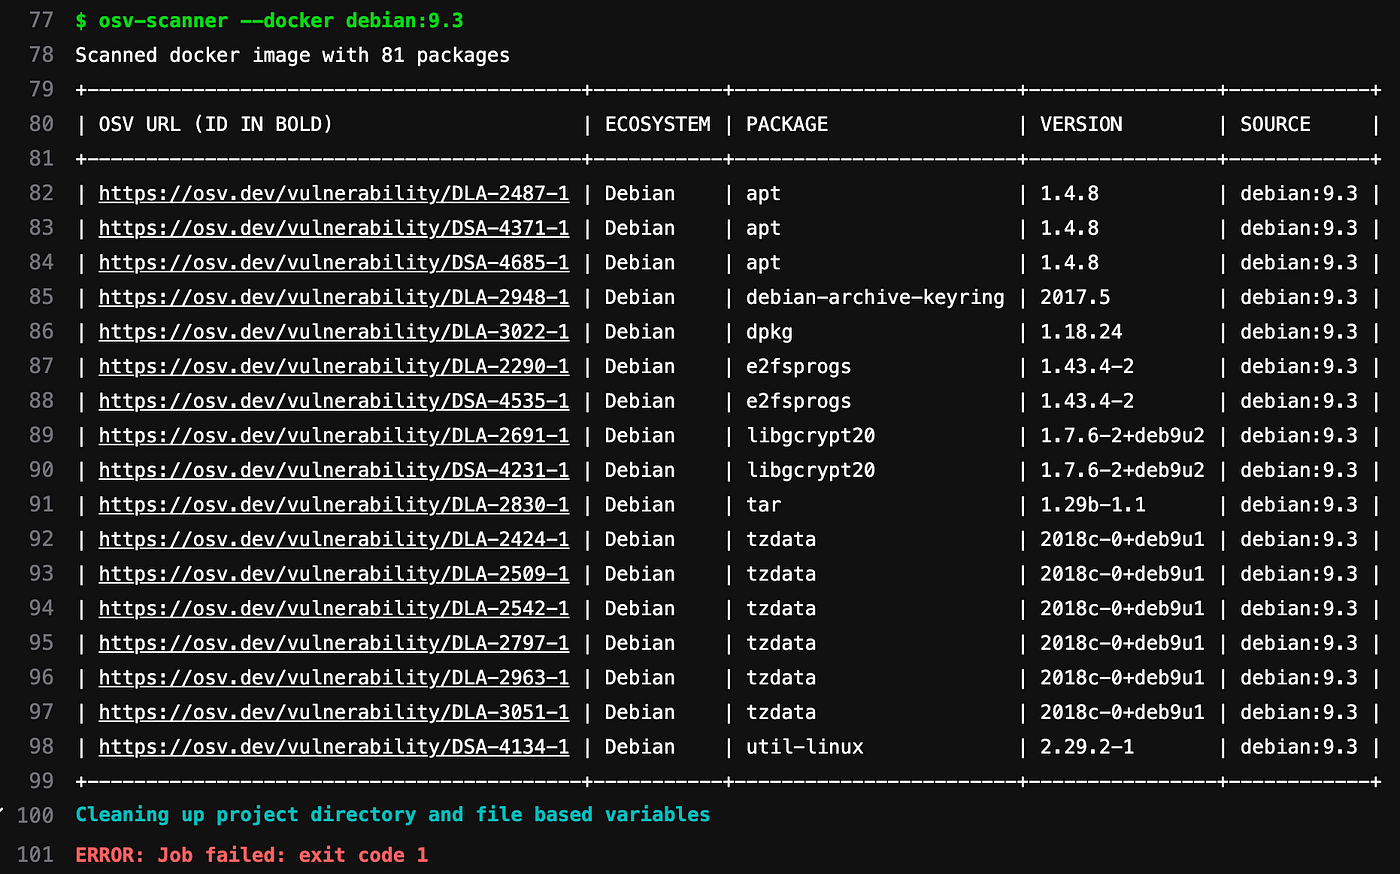
Task: Open the DLA-2487-1 vulnerability link
Action: click(334, 193)
